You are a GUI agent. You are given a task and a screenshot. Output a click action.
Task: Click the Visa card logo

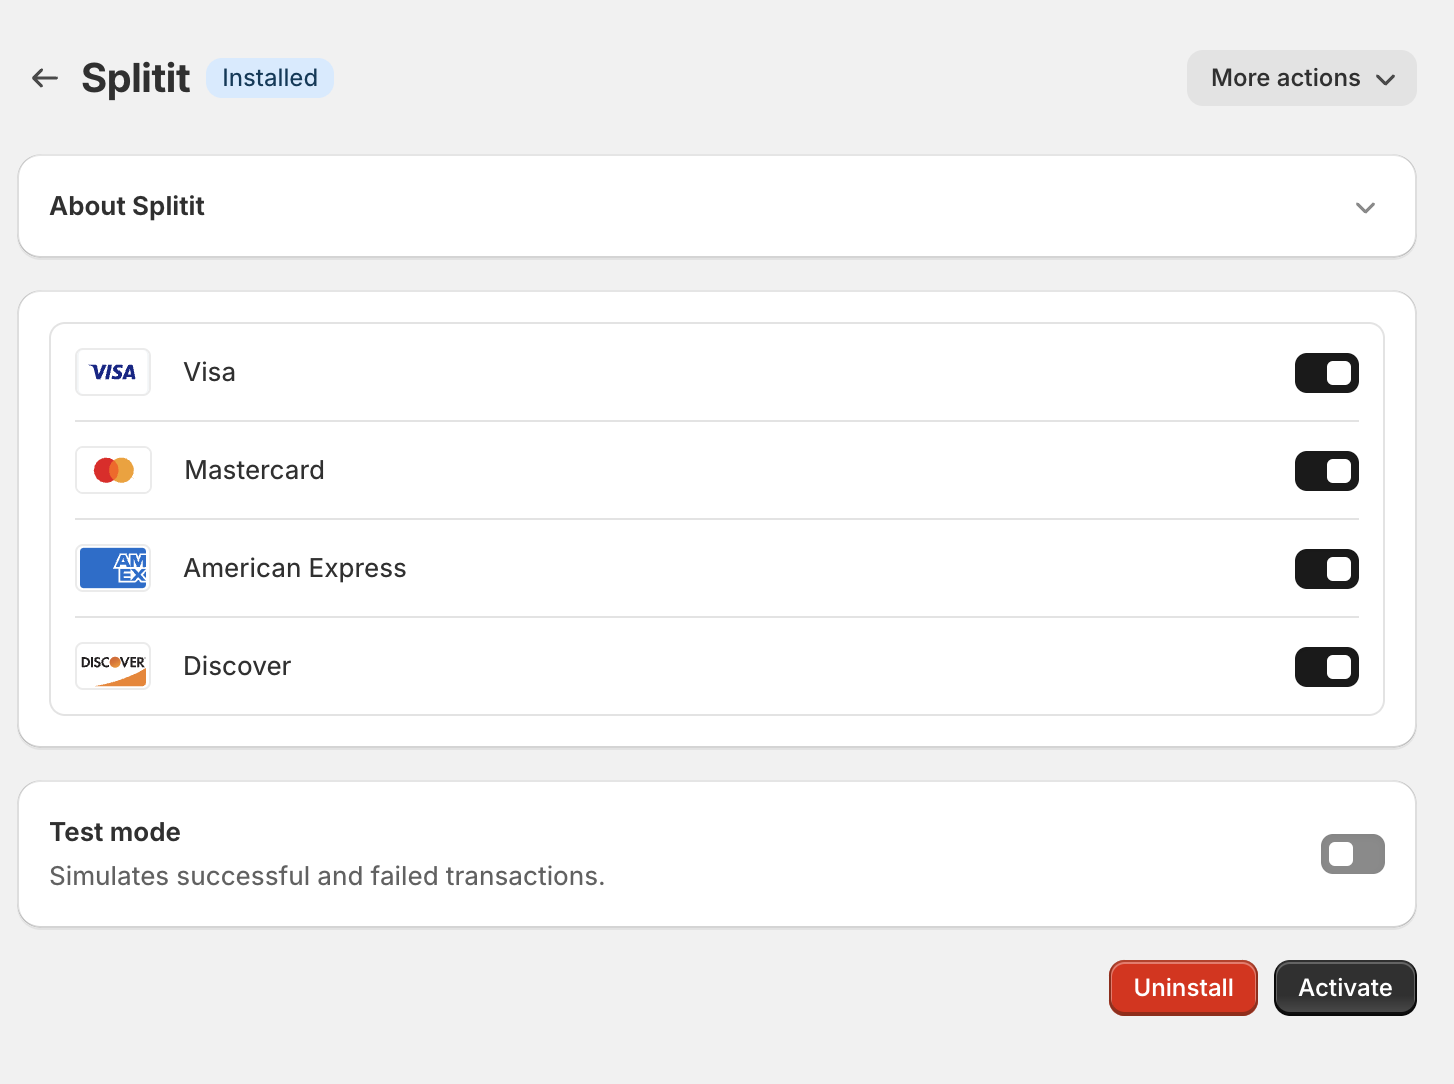point(113,372)
